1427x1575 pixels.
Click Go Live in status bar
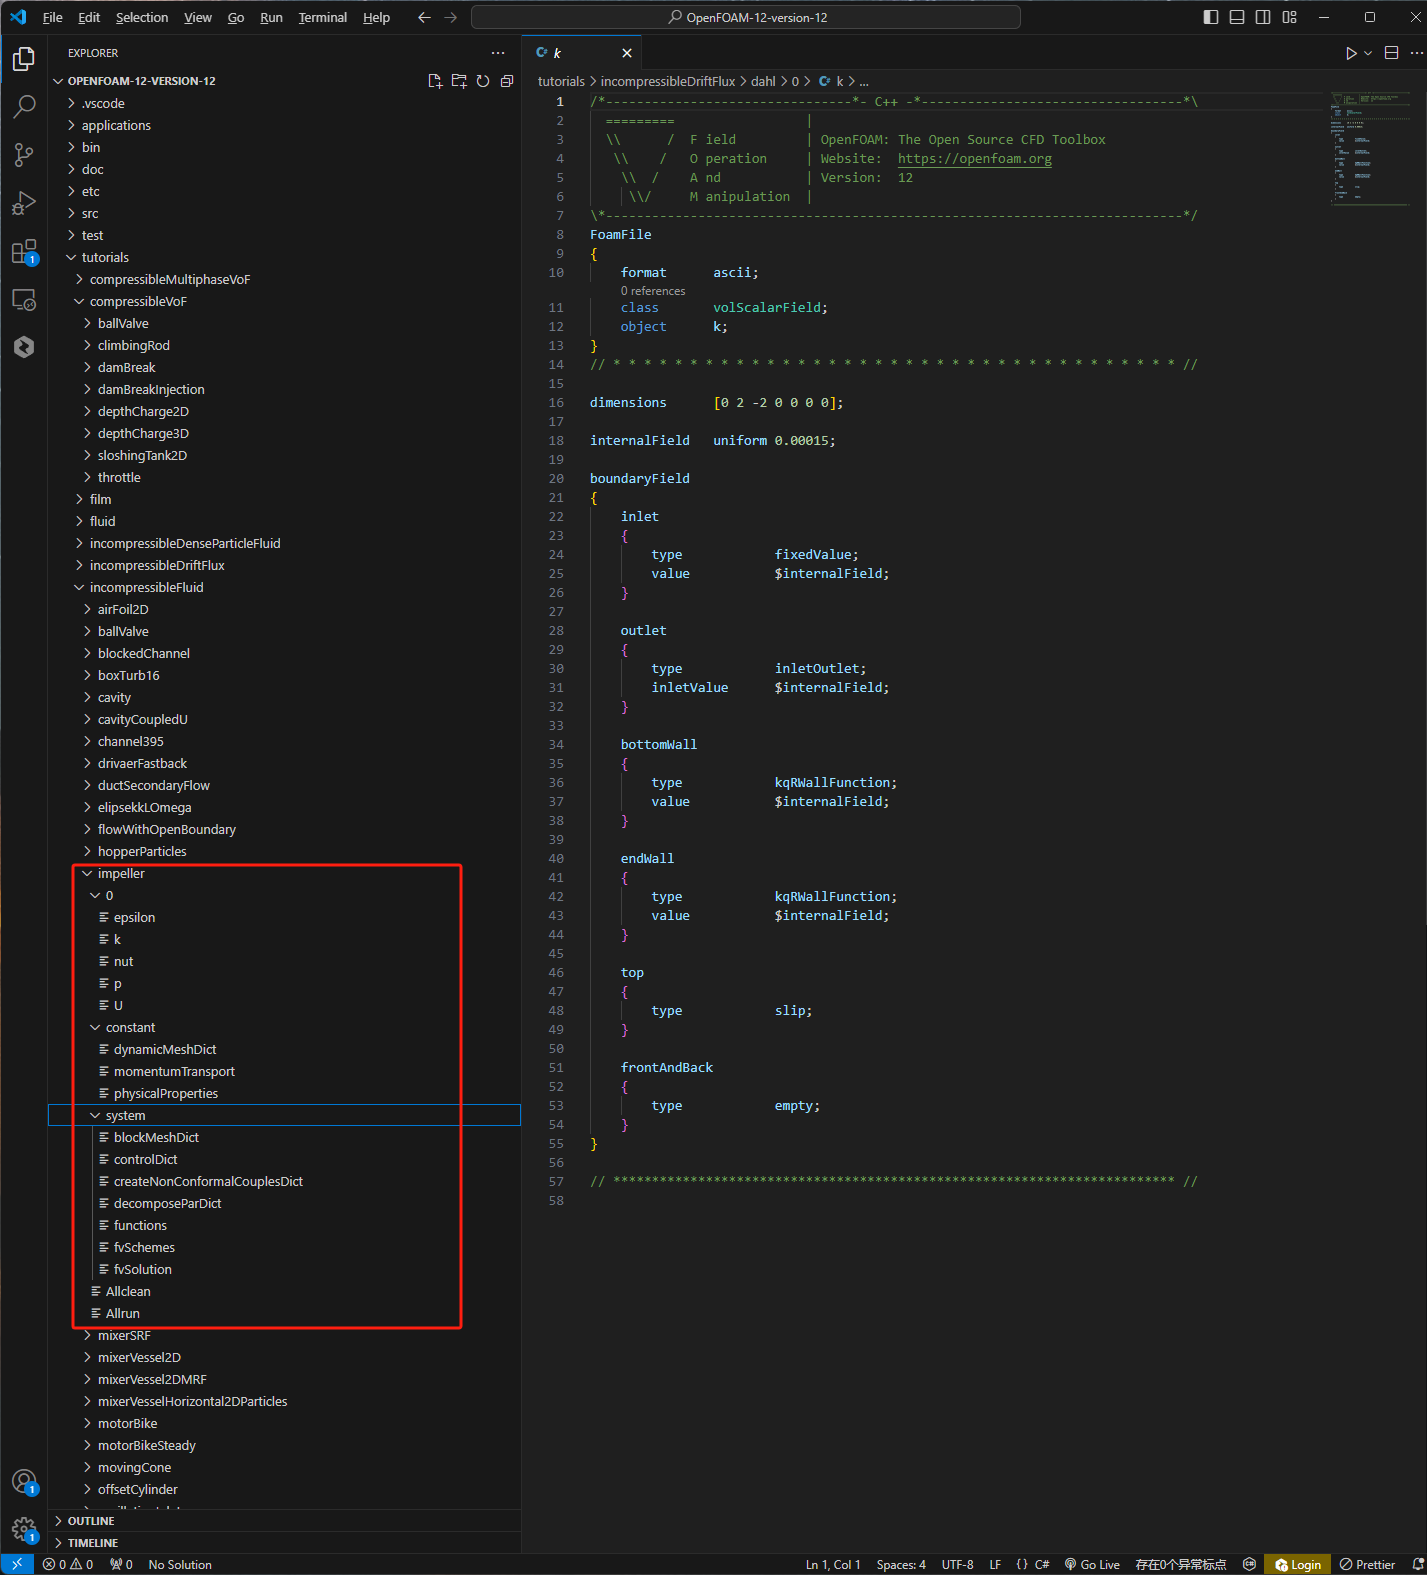pos(1092,1565)
